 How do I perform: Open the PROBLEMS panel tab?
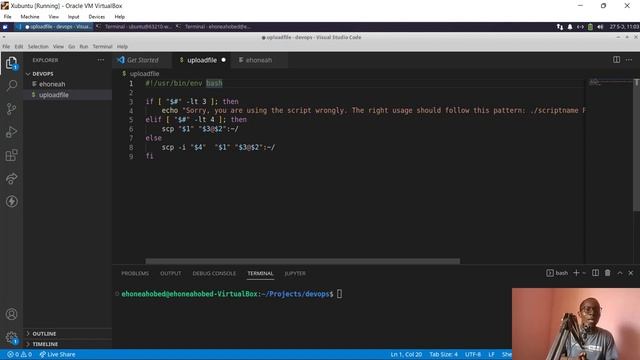[x=135, y=273]
